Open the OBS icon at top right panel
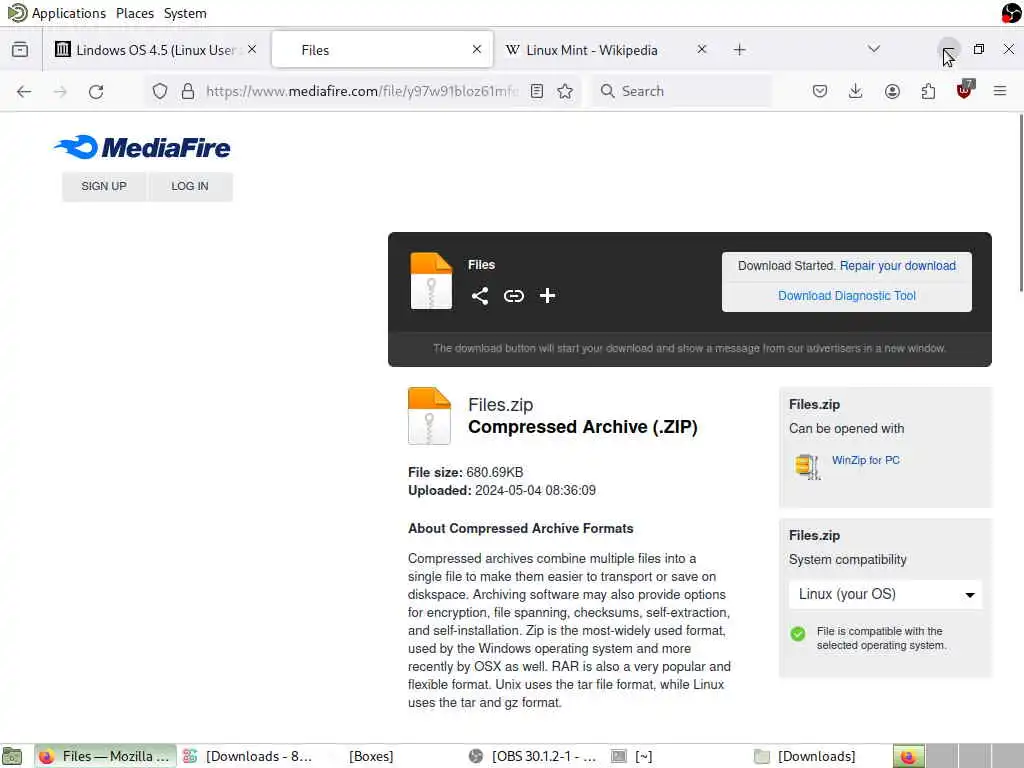 1011,13
